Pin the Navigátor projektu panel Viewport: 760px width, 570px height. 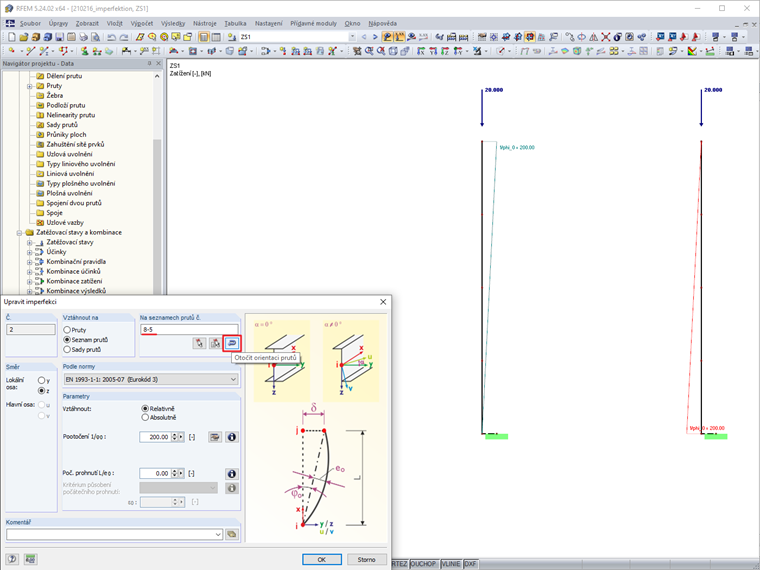click(x=149, y=63)
